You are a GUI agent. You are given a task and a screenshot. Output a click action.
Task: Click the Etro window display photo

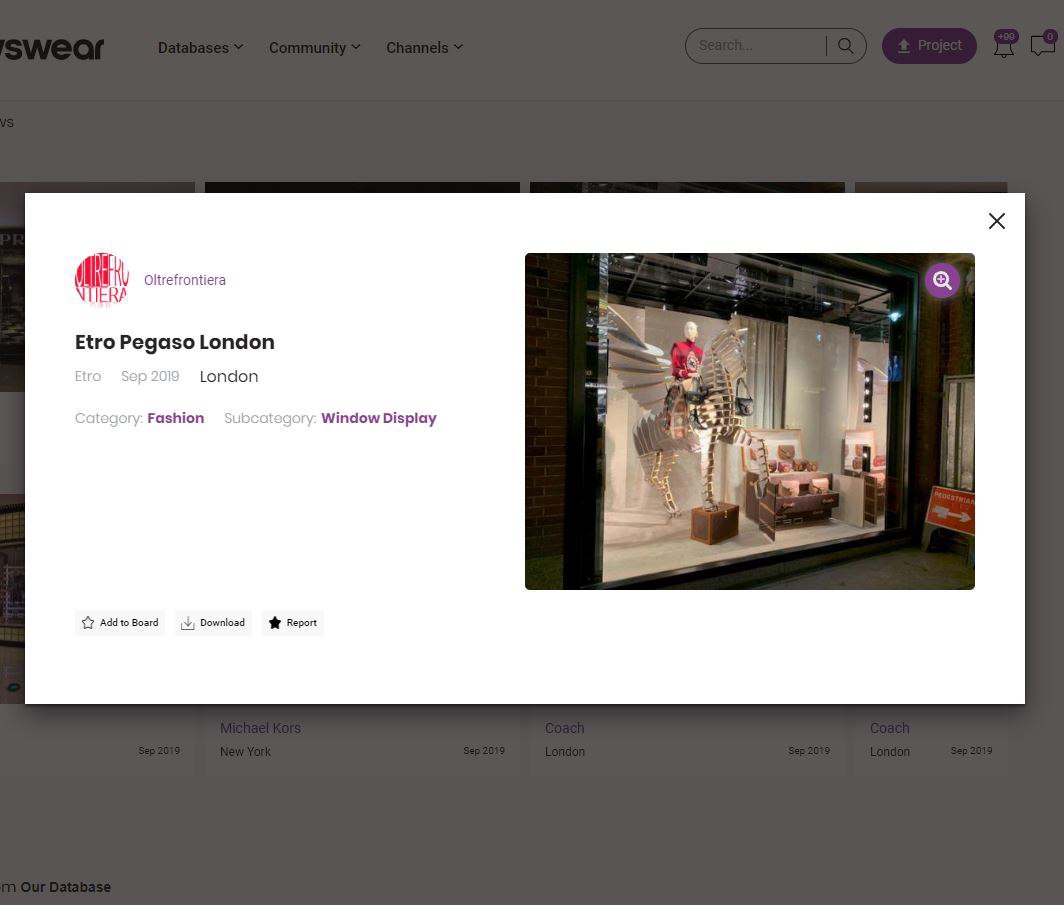[x=749, y=421]
